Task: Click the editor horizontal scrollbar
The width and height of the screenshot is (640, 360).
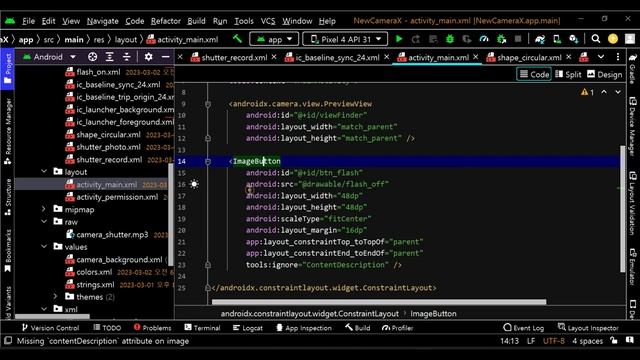Action: click(x=379, y=302)
